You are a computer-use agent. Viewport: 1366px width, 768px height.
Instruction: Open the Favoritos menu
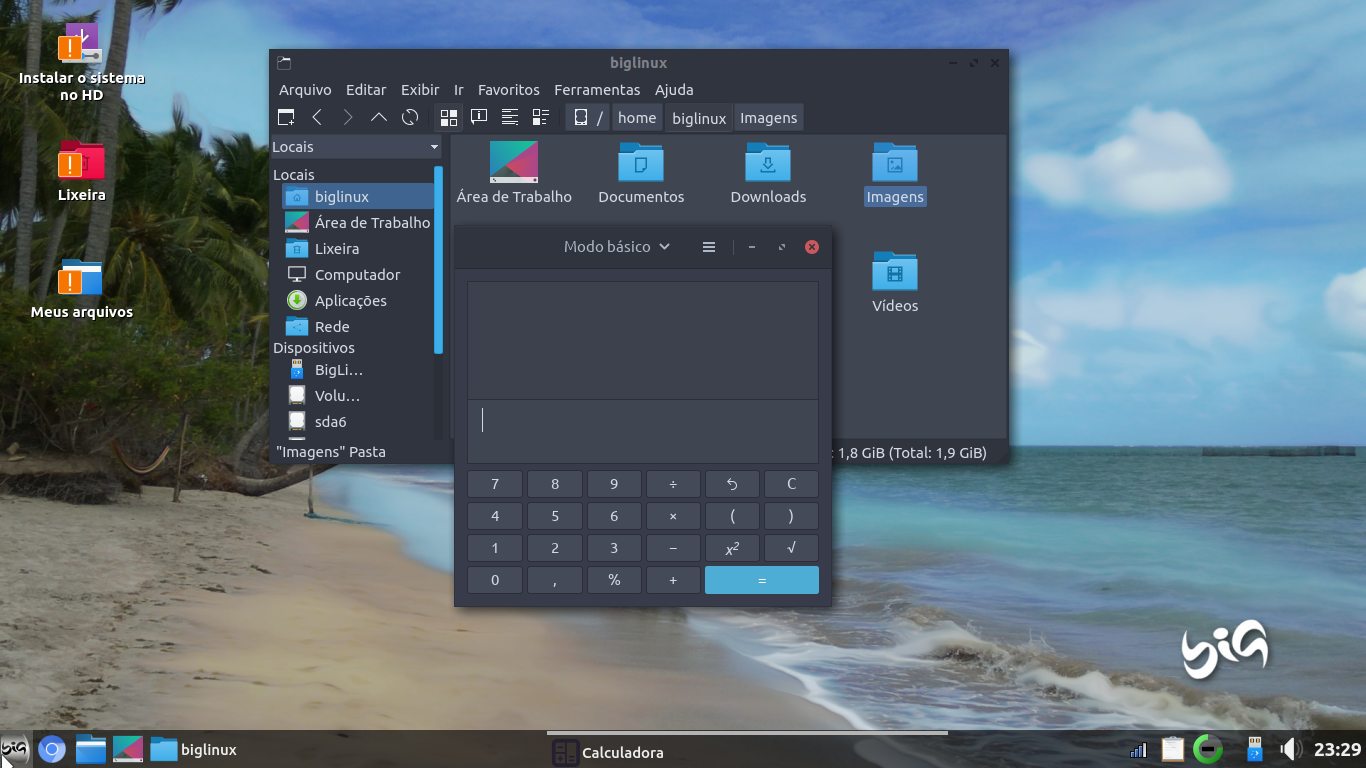[508, 89]
